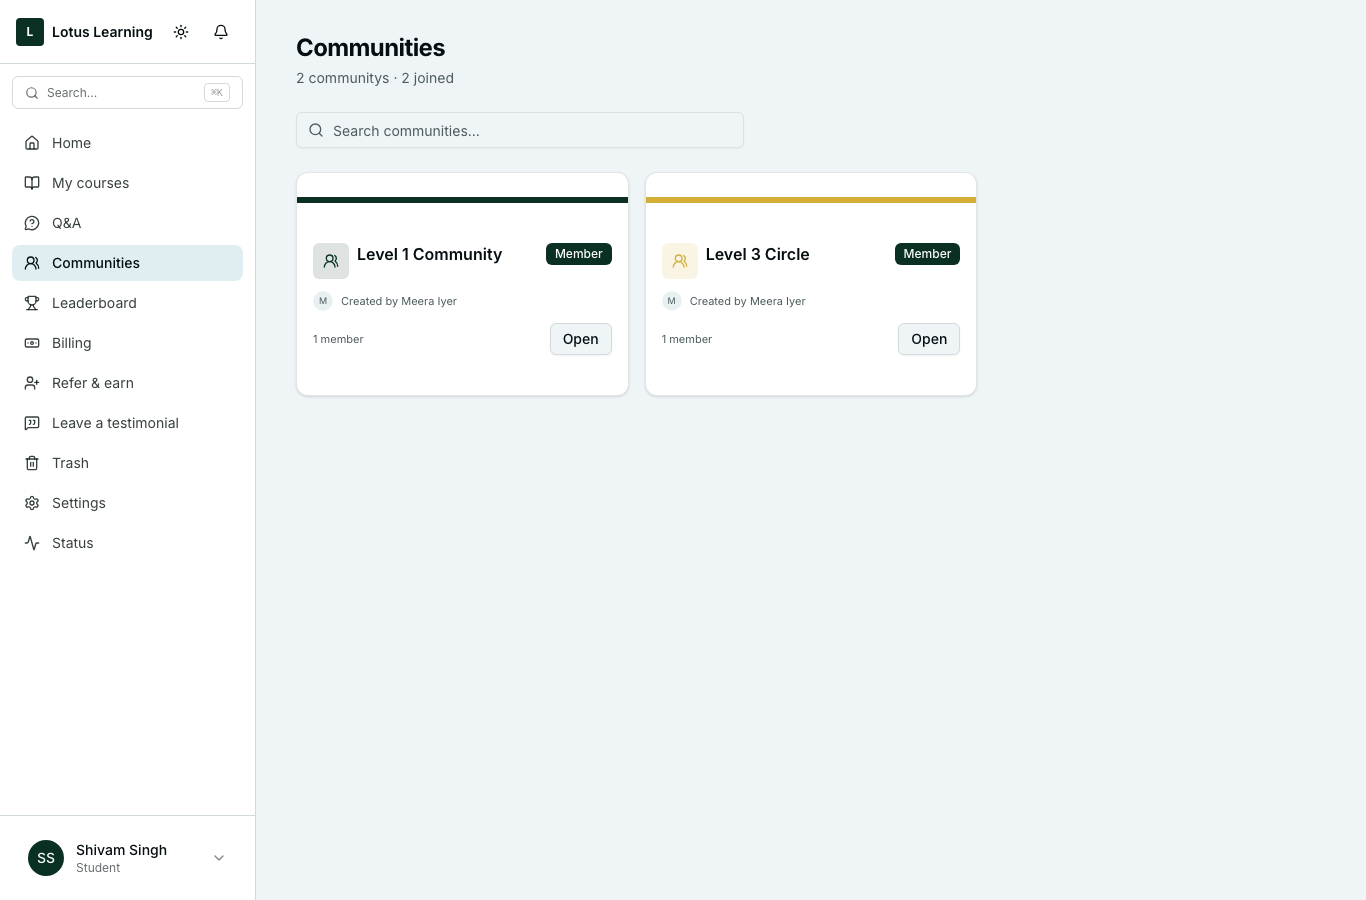Go to Home in the sidebar

point(127,143)
